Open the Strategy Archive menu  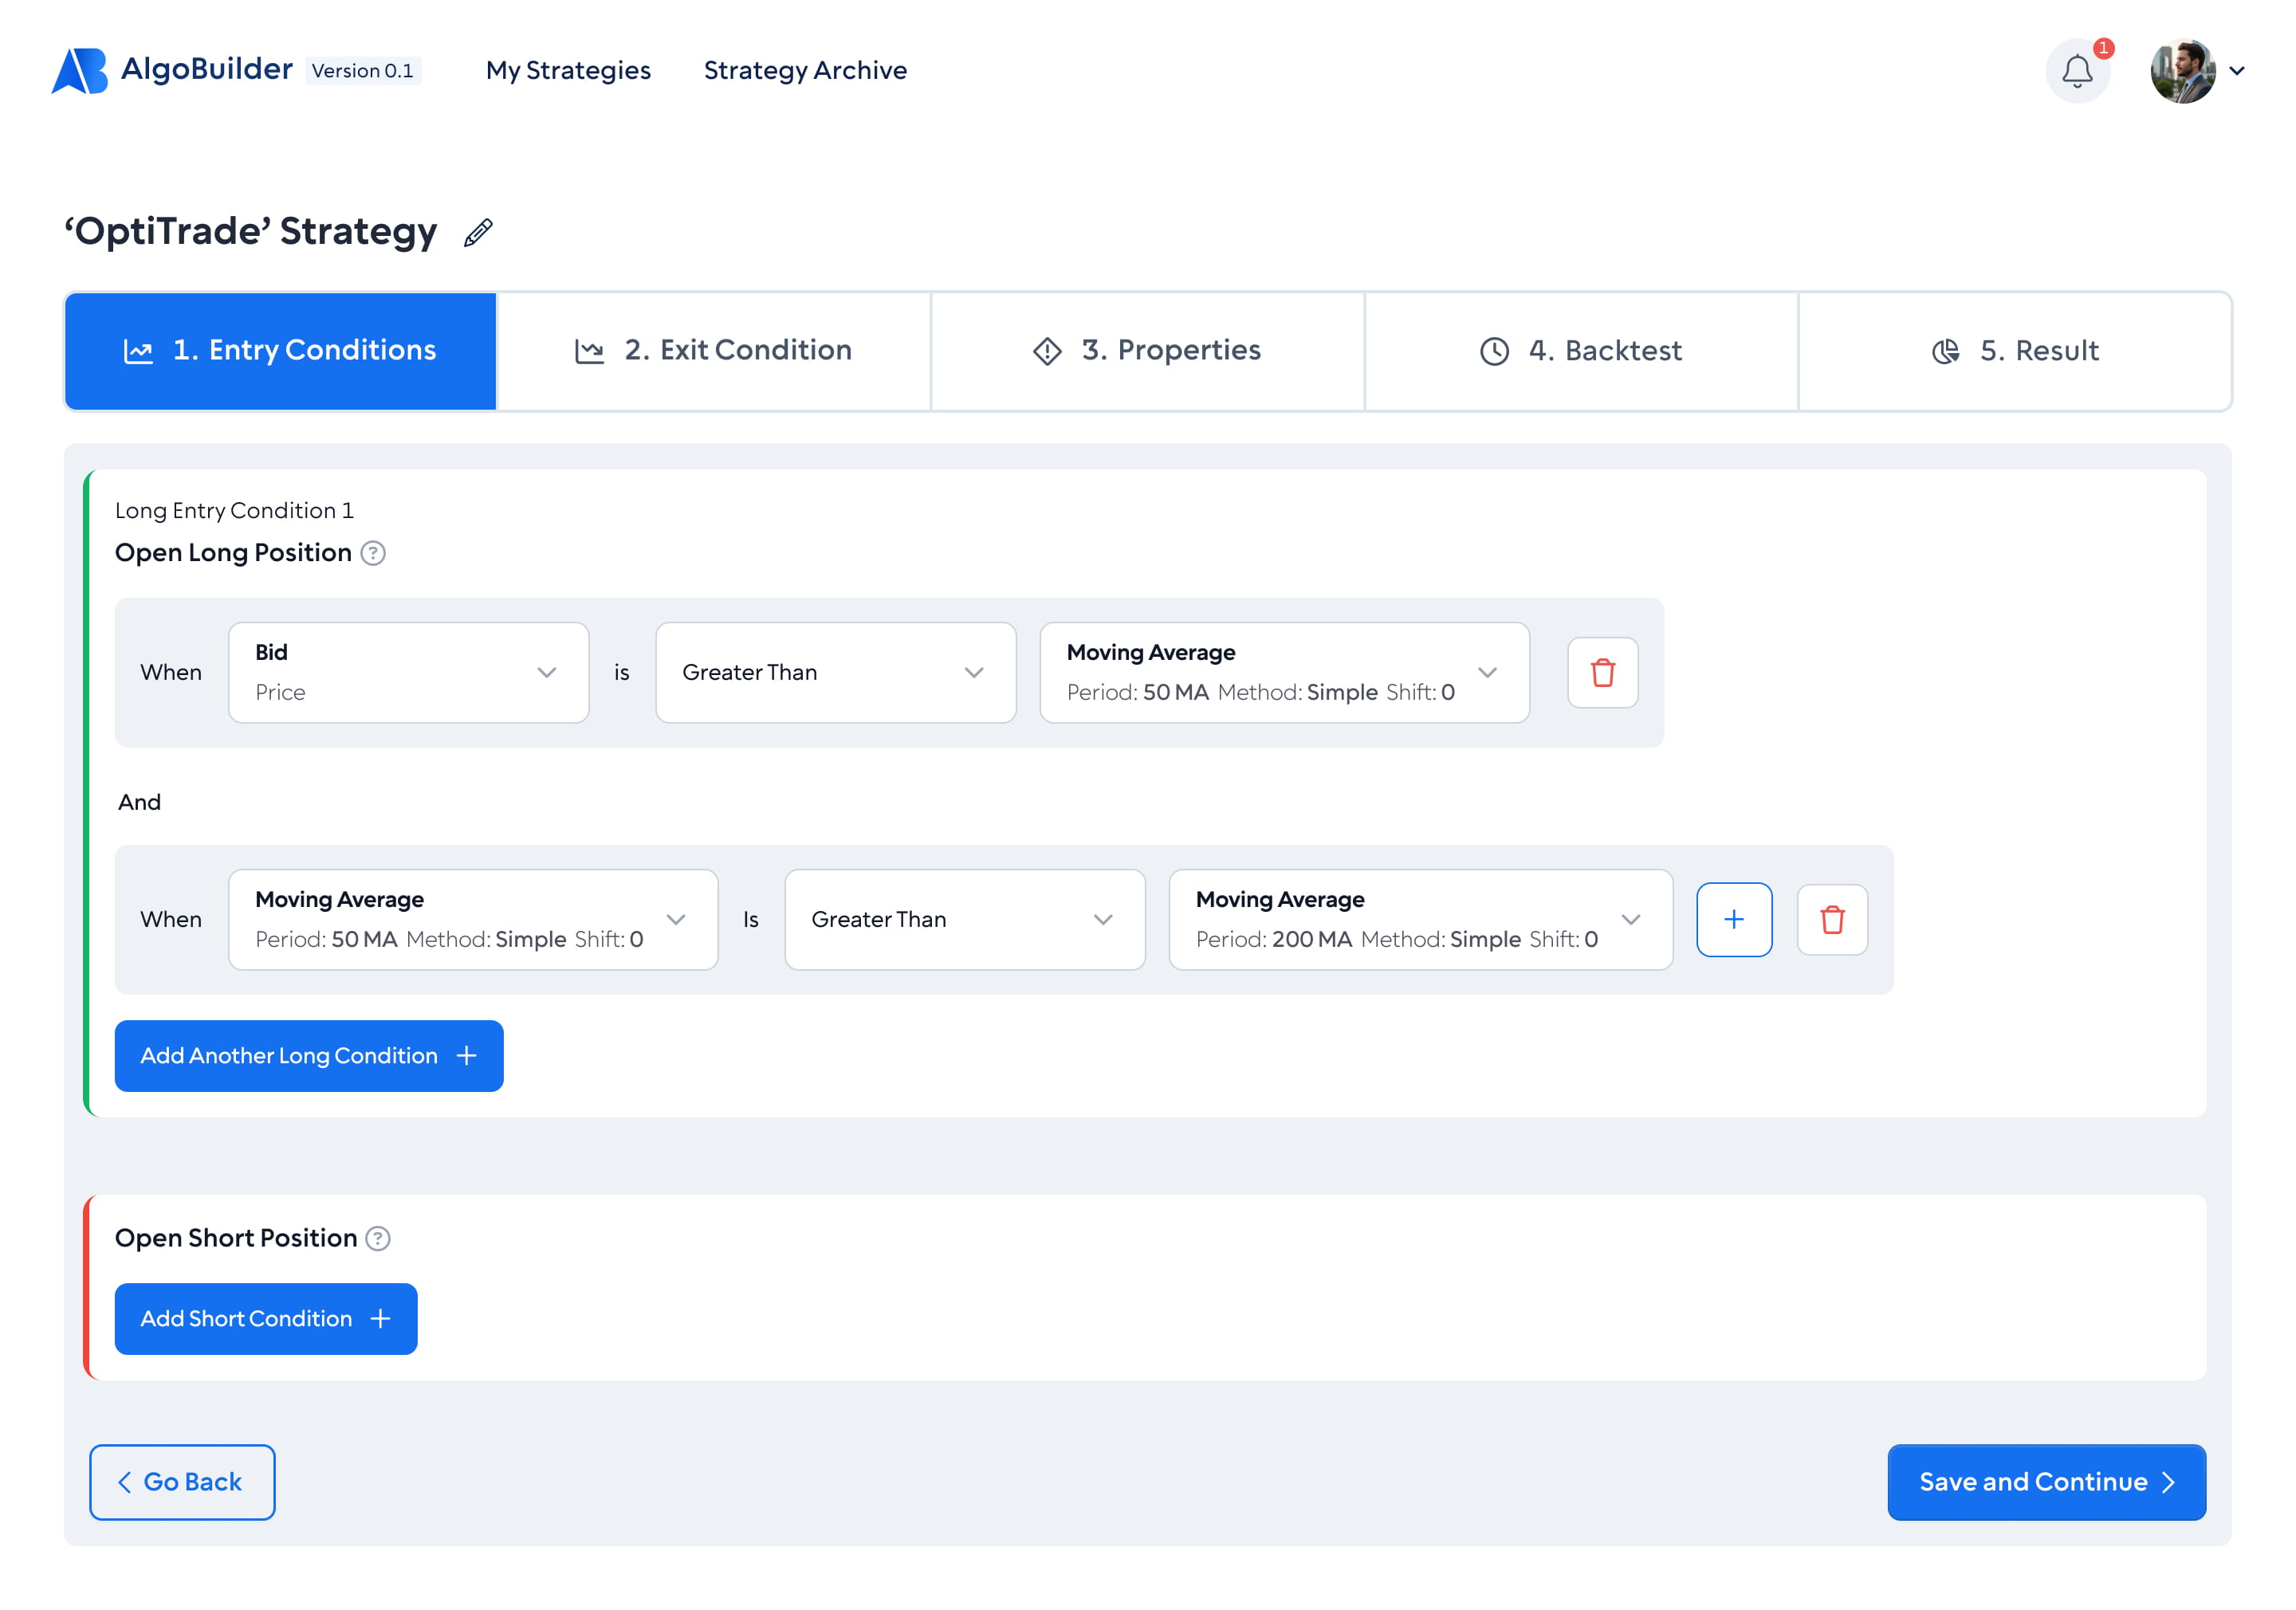coord(805,70)
